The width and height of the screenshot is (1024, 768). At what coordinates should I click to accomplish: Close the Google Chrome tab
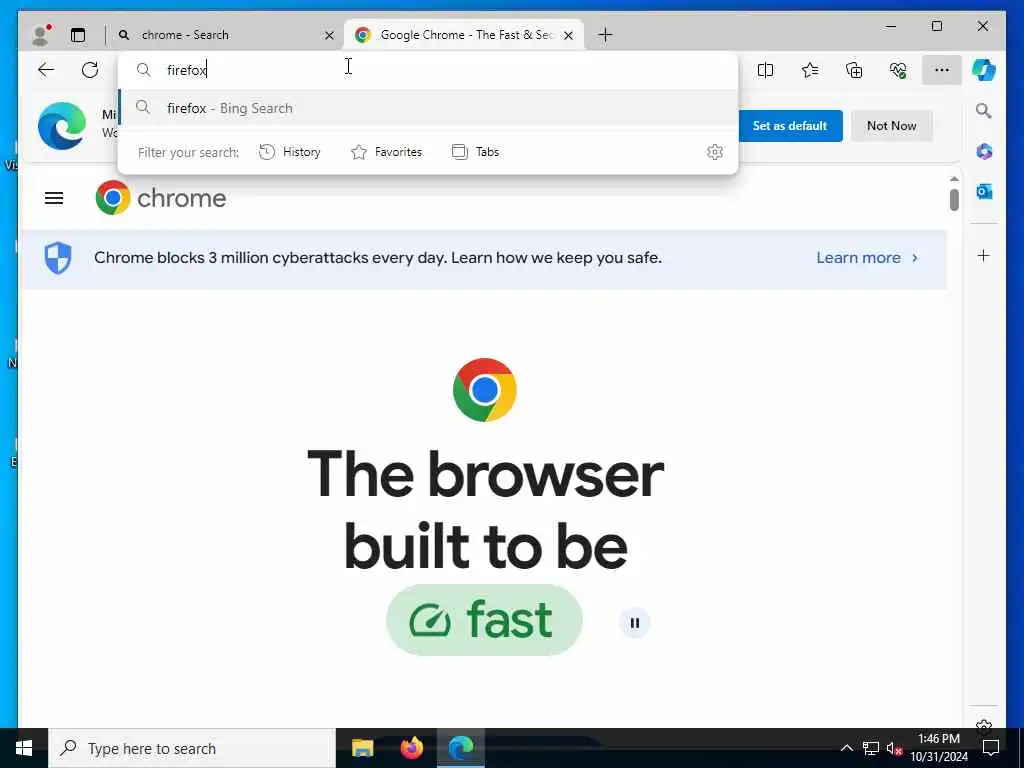568,35
